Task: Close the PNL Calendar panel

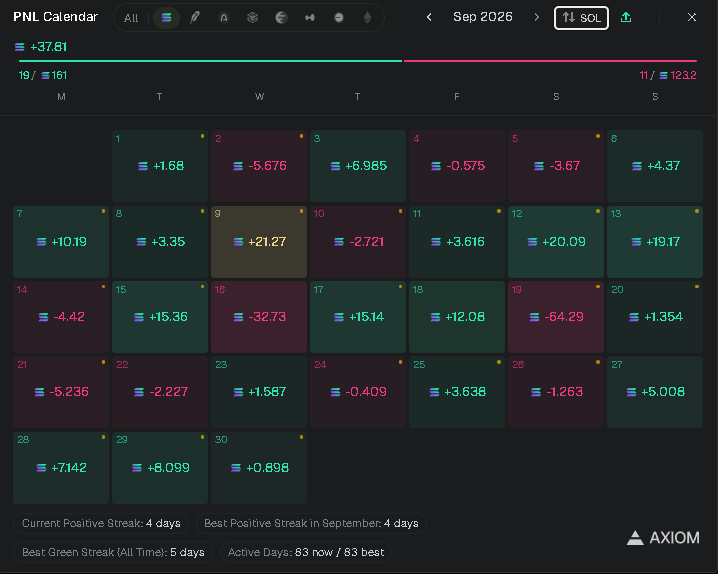Action: (692, 17)
